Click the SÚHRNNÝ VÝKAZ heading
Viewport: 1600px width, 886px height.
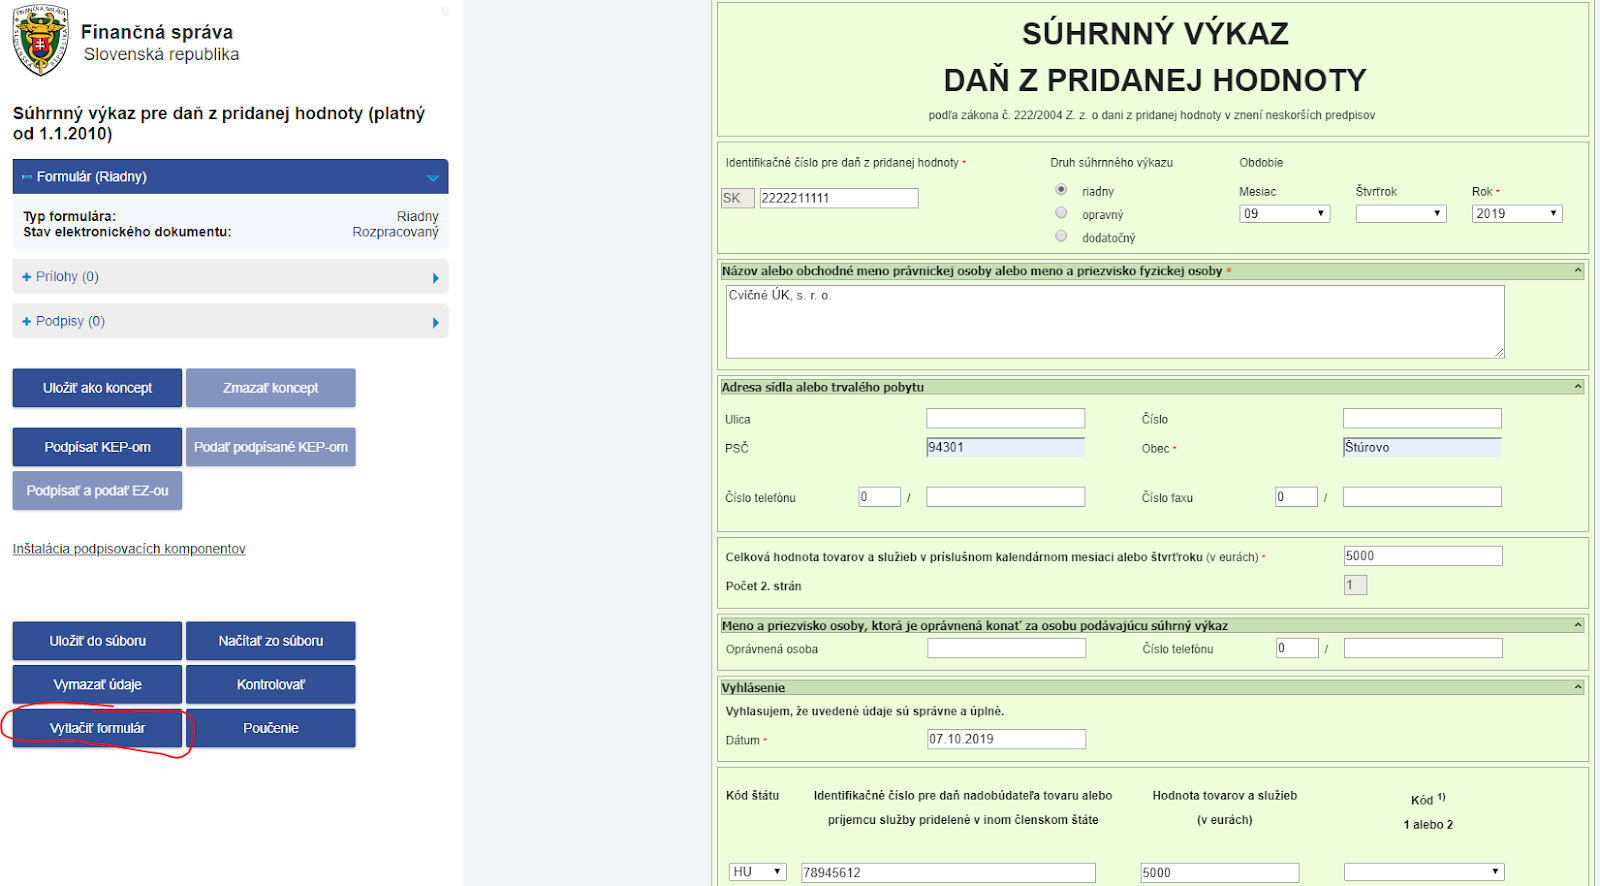1155,33
